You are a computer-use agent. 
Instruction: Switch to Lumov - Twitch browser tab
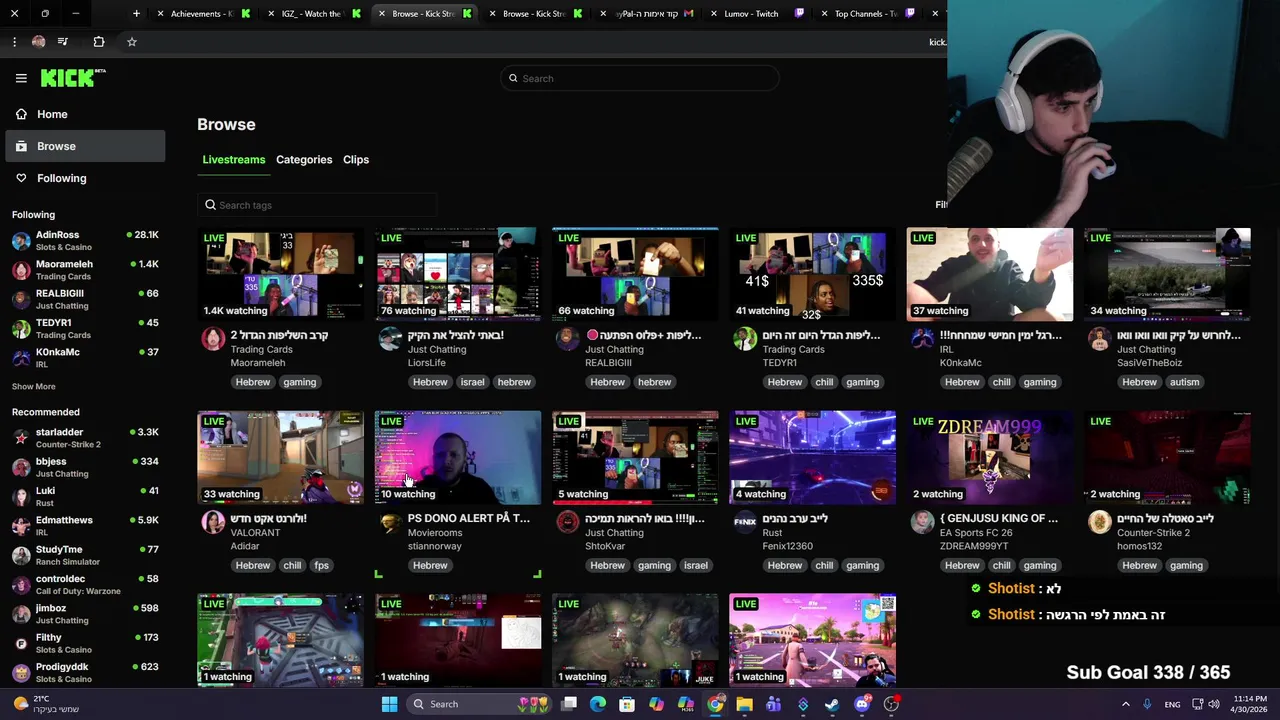[756, 13]
